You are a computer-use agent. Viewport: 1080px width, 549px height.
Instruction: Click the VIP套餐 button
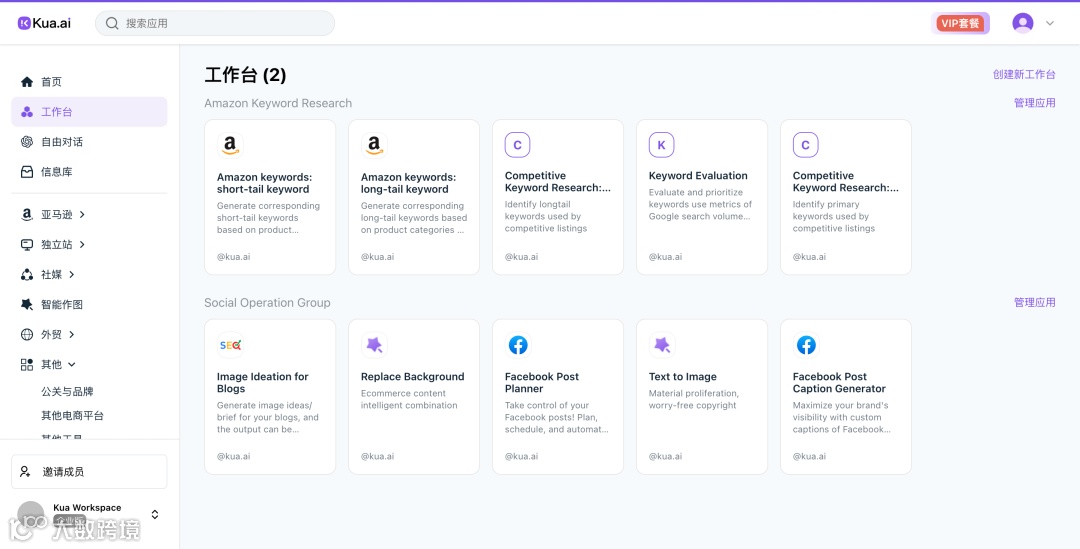(x=960, y=23)
